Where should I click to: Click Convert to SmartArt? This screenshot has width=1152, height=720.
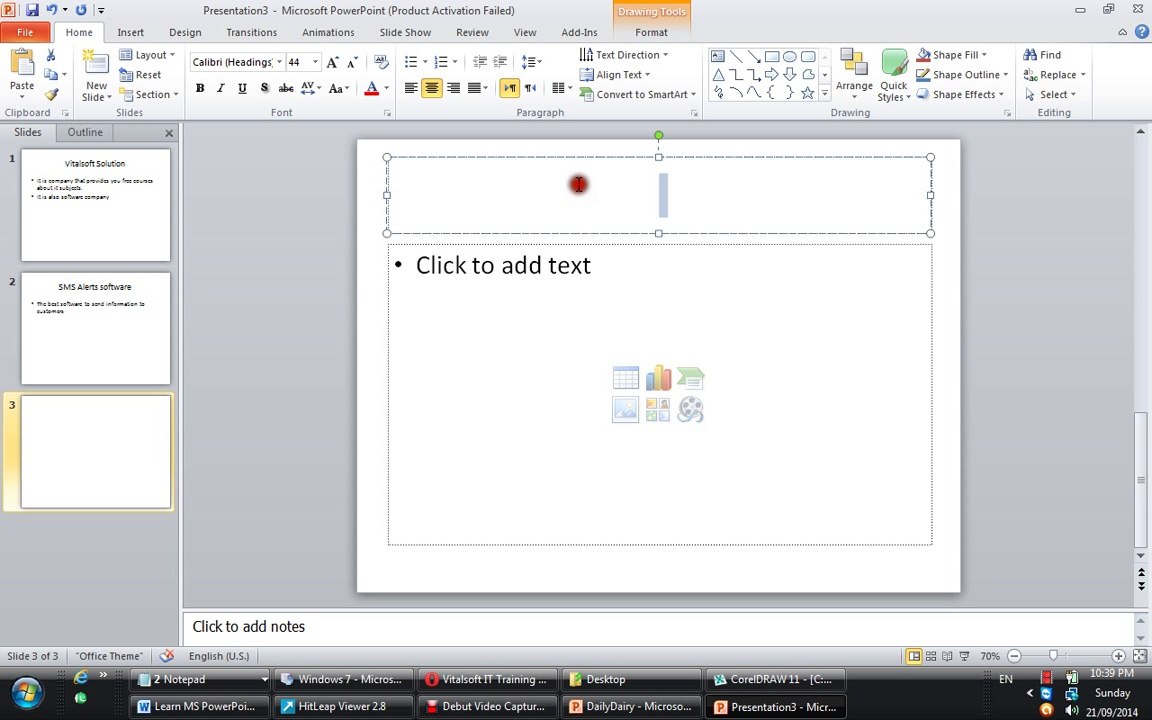pyautogui.click(x=637, y=94)
